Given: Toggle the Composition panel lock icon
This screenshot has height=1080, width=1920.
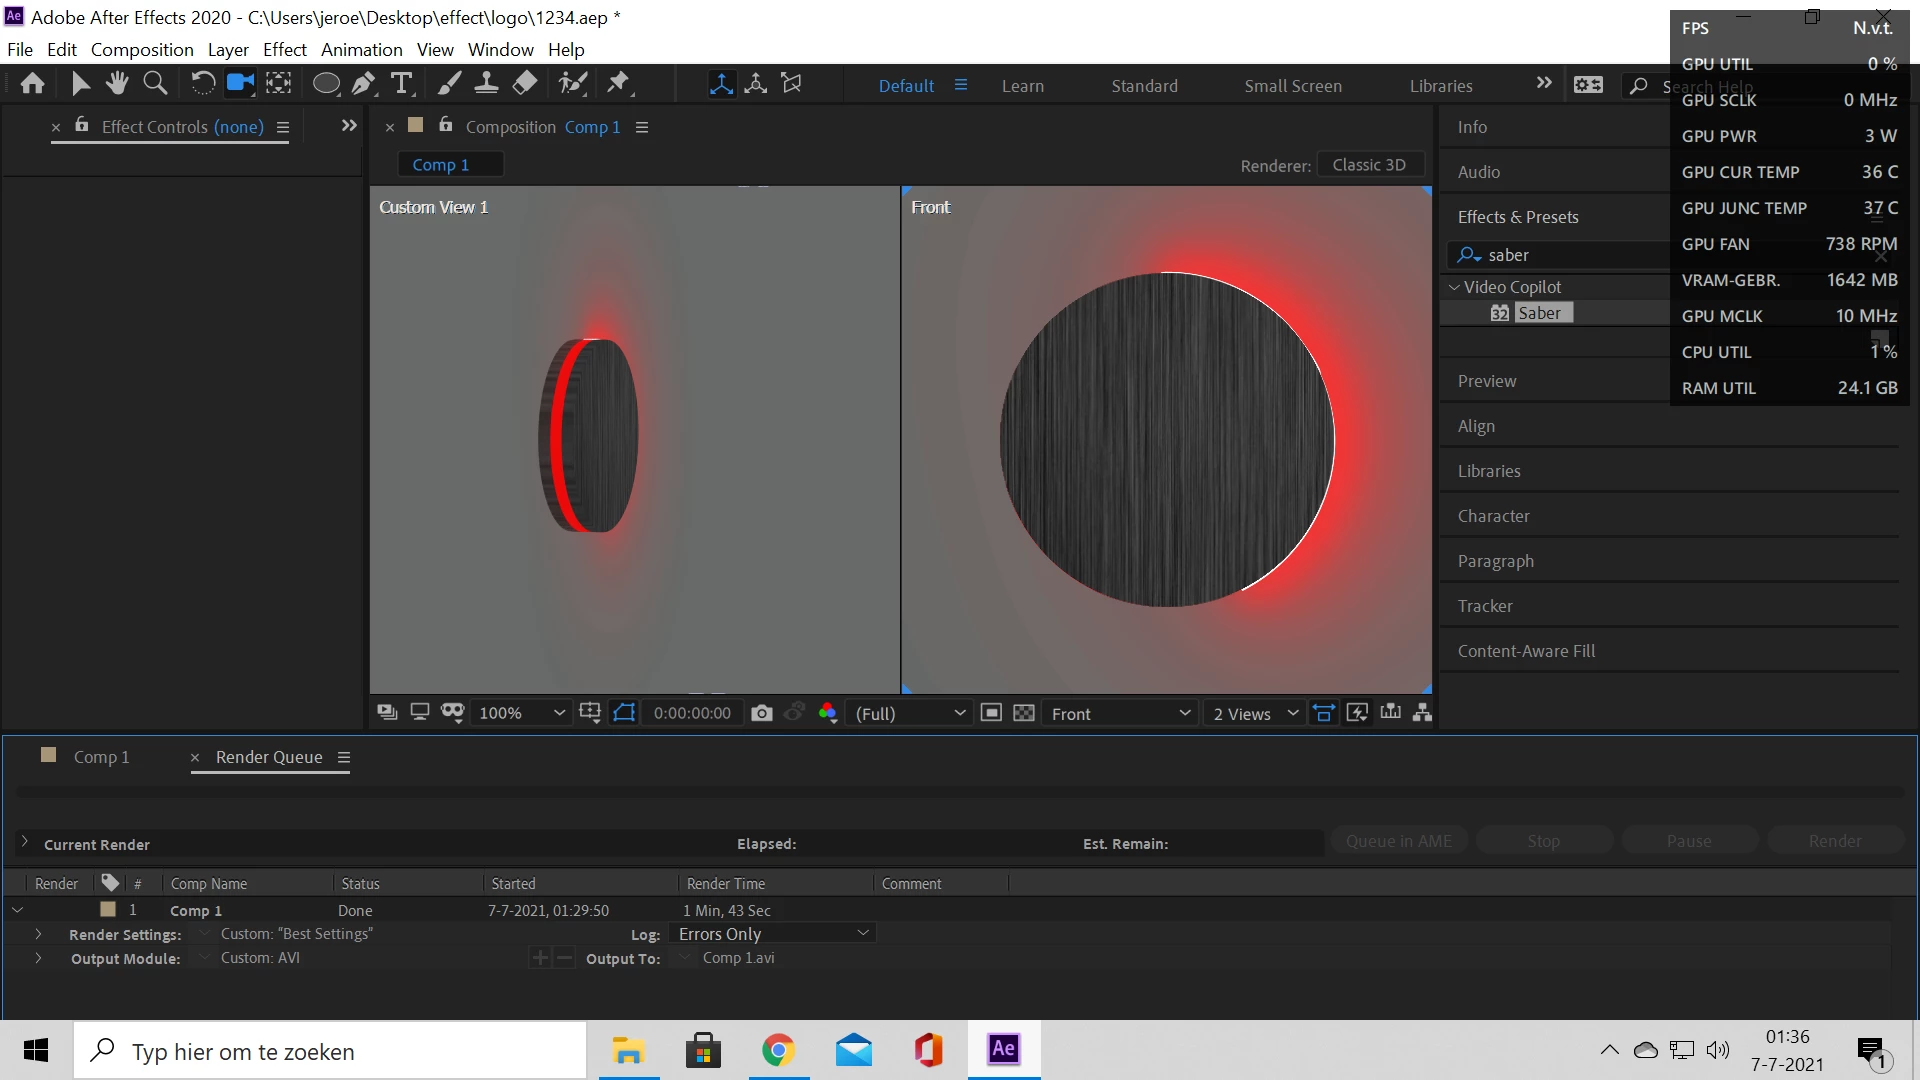Looking at the screenshot, I should [x=446, y=125].
